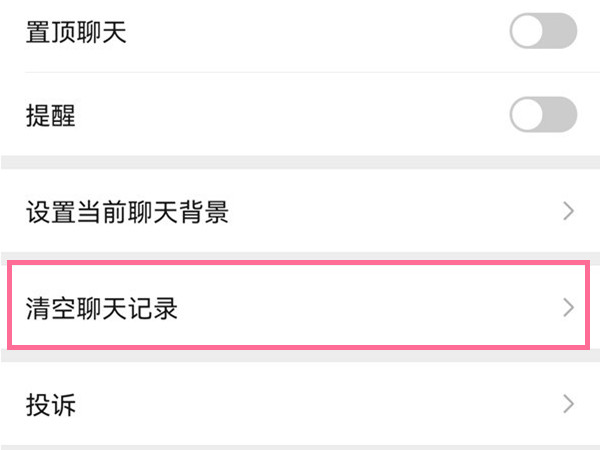The height and width of the screenshot is (450, 600).
Task: Toggle the 置顶聊天 switch
Action: click(543, 33)
